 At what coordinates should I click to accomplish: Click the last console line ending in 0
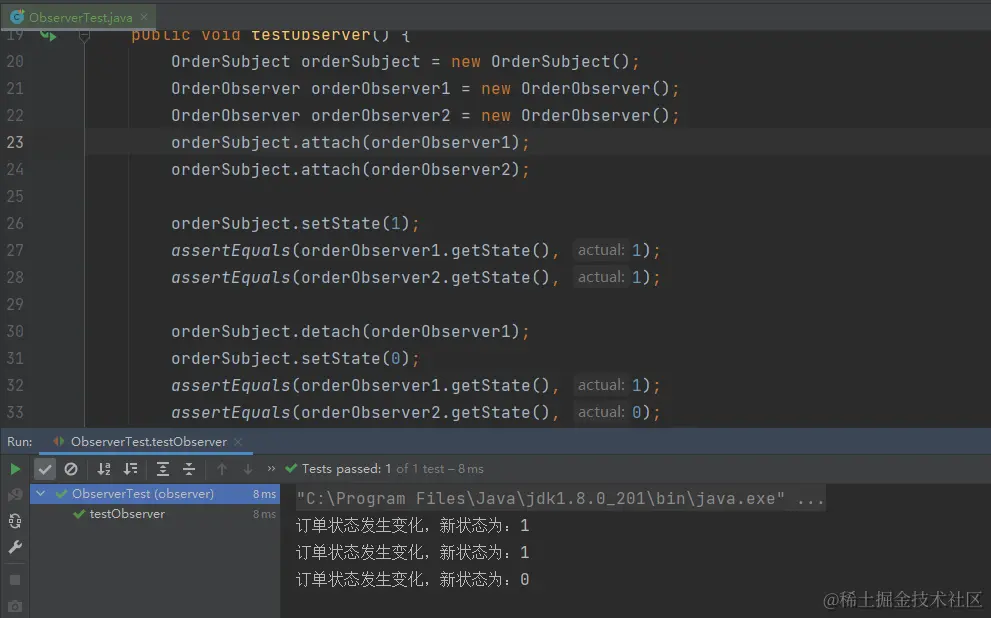[413, 579]
